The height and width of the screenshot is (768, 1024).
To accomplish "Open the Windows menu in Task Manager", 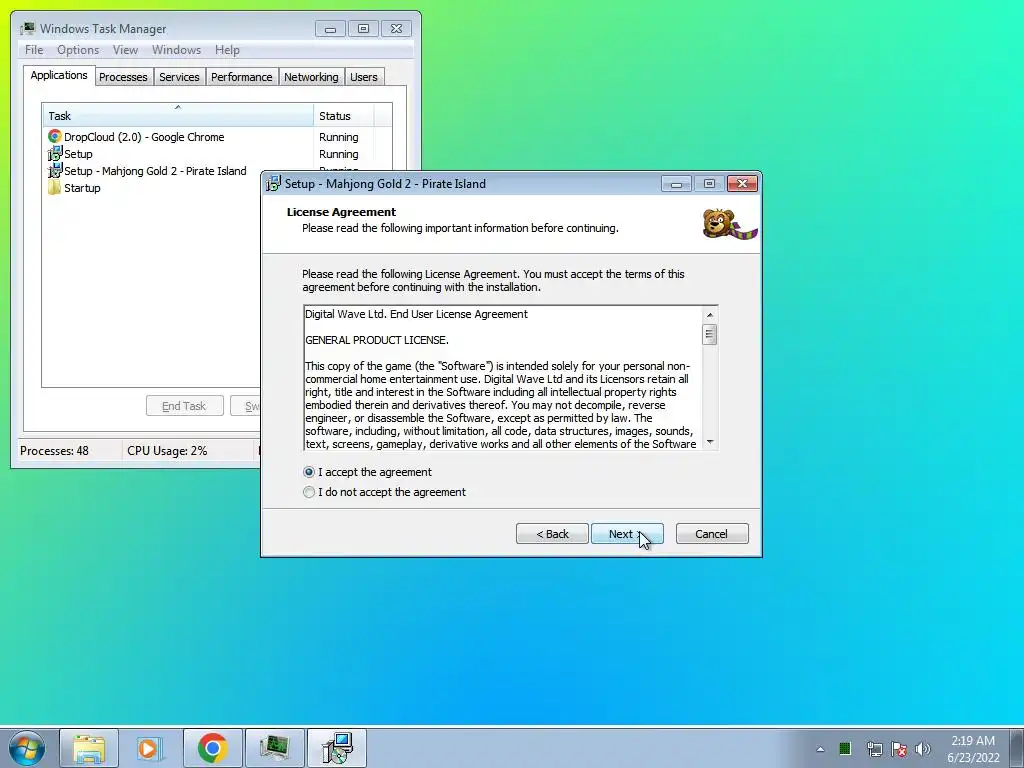I will point(176,50).
